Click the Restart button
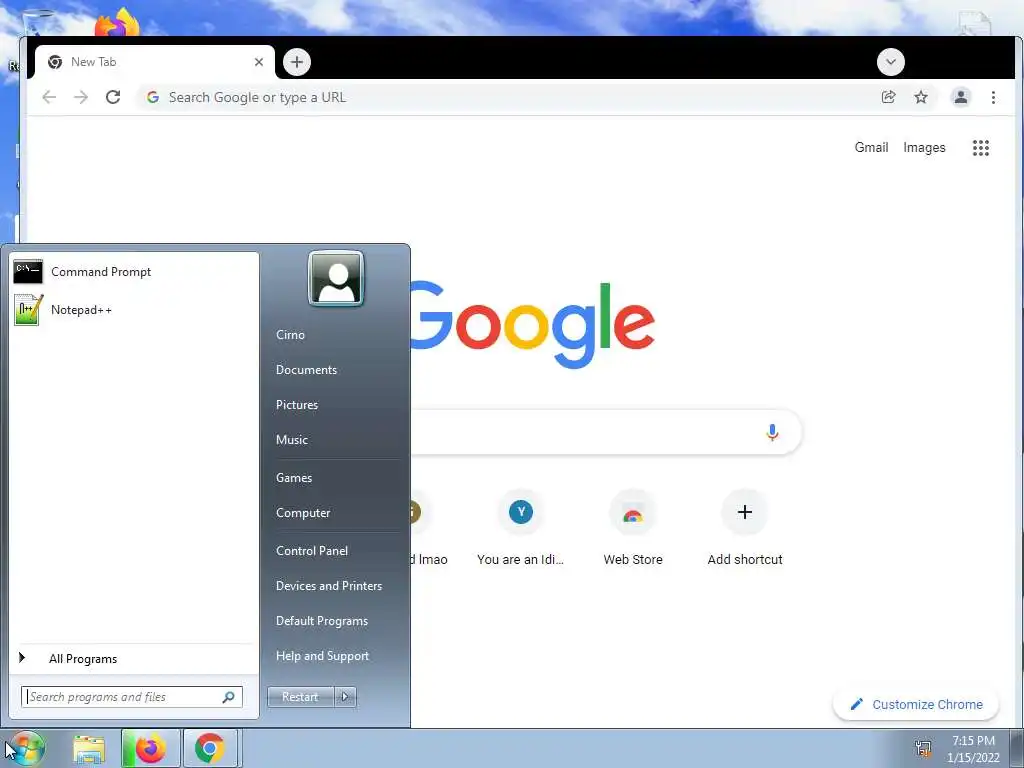 pos(300,697)
